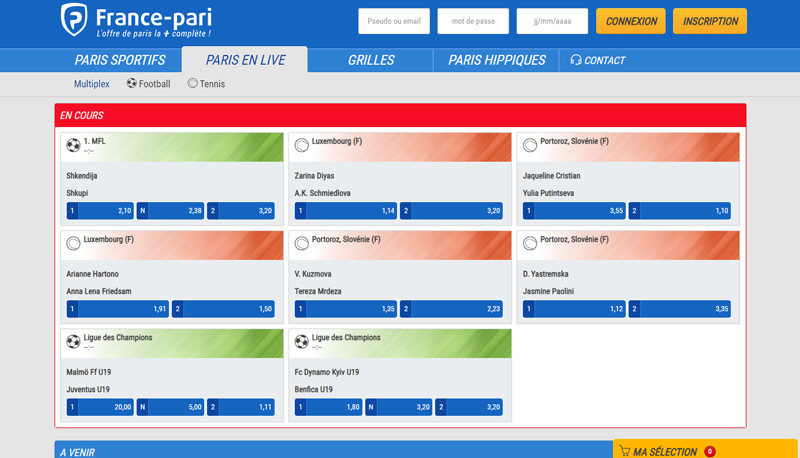The image size is (800, 458).
Task: Click soccer icon on Malmö Ff U19 card
Action: tap(73, 342)
